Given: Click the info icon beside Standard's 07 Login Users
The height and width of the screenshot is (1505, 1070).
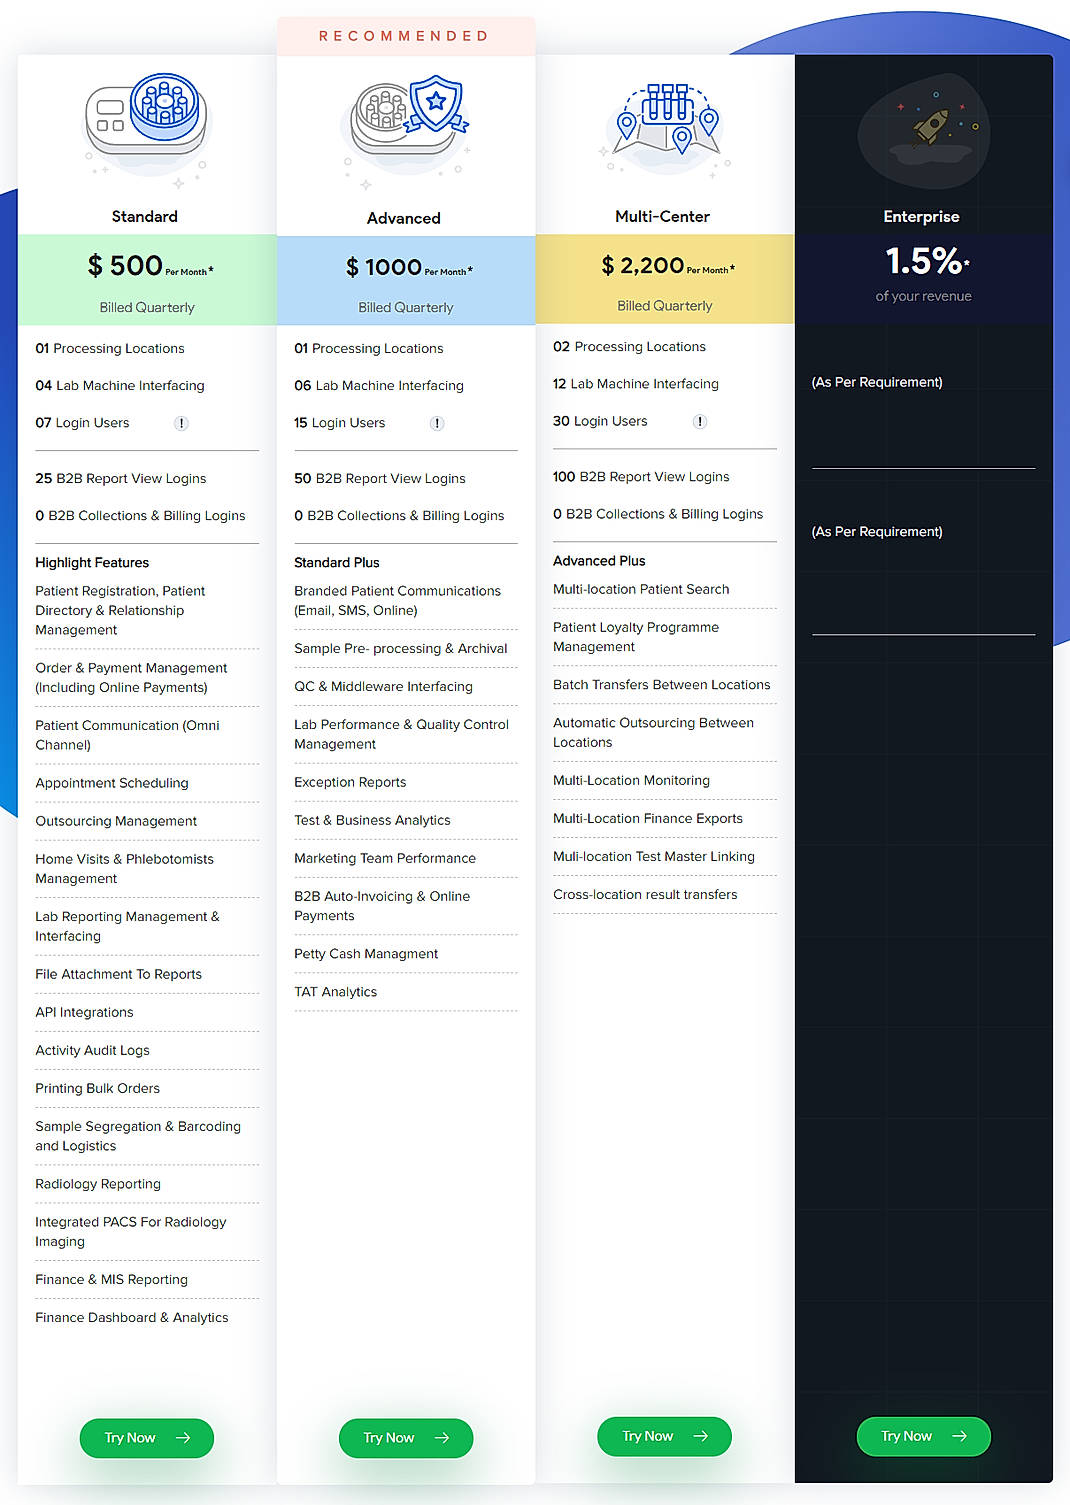Looking at the screenshot, I should [x=181, y=423].
